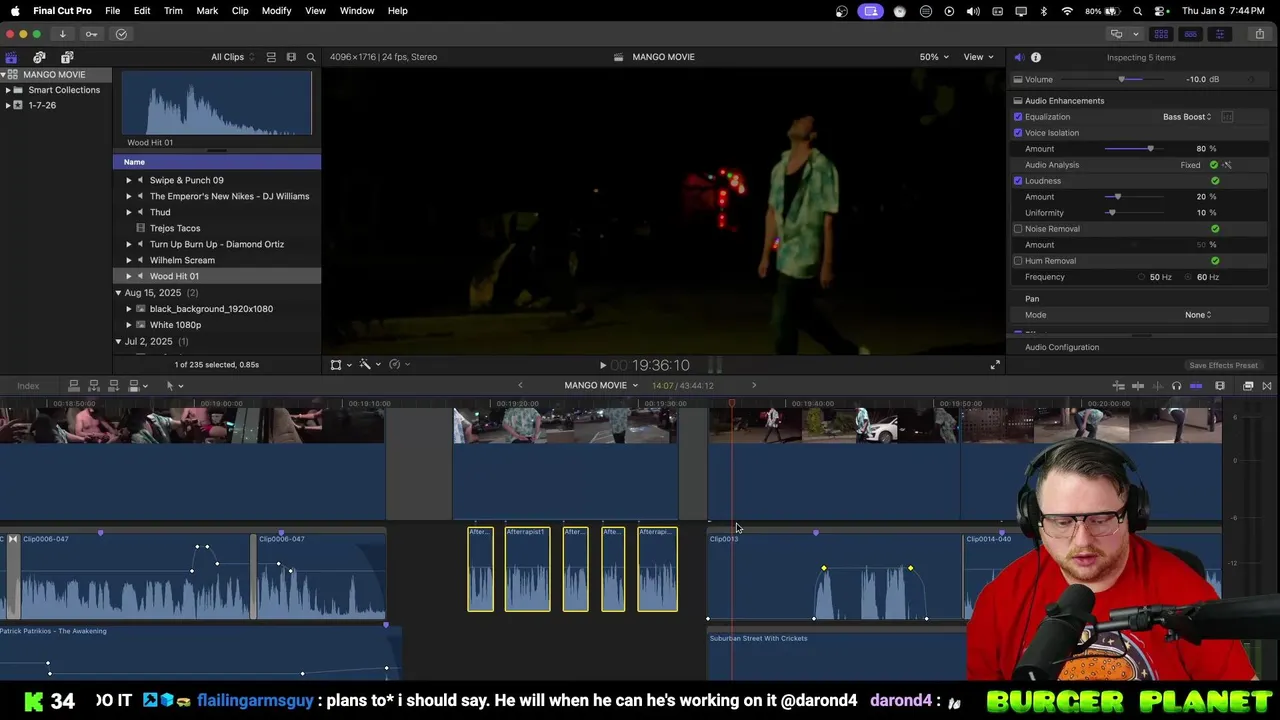The width and height of the screenshot is (1280, 720).
Task: Open the Mark menu
Action: (x=207, y=11)
